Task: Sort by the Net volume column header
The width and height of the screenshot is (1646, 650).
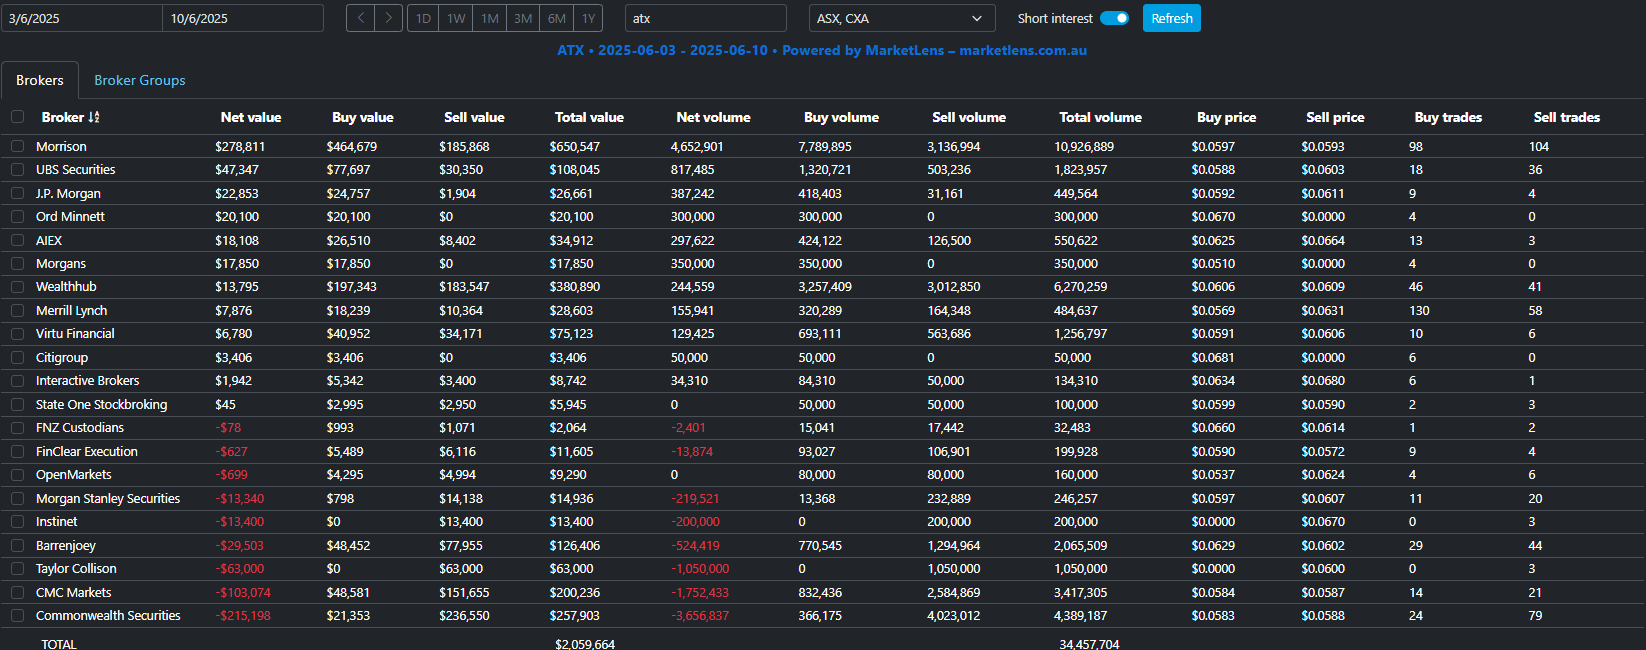Action: coord(713,117)
